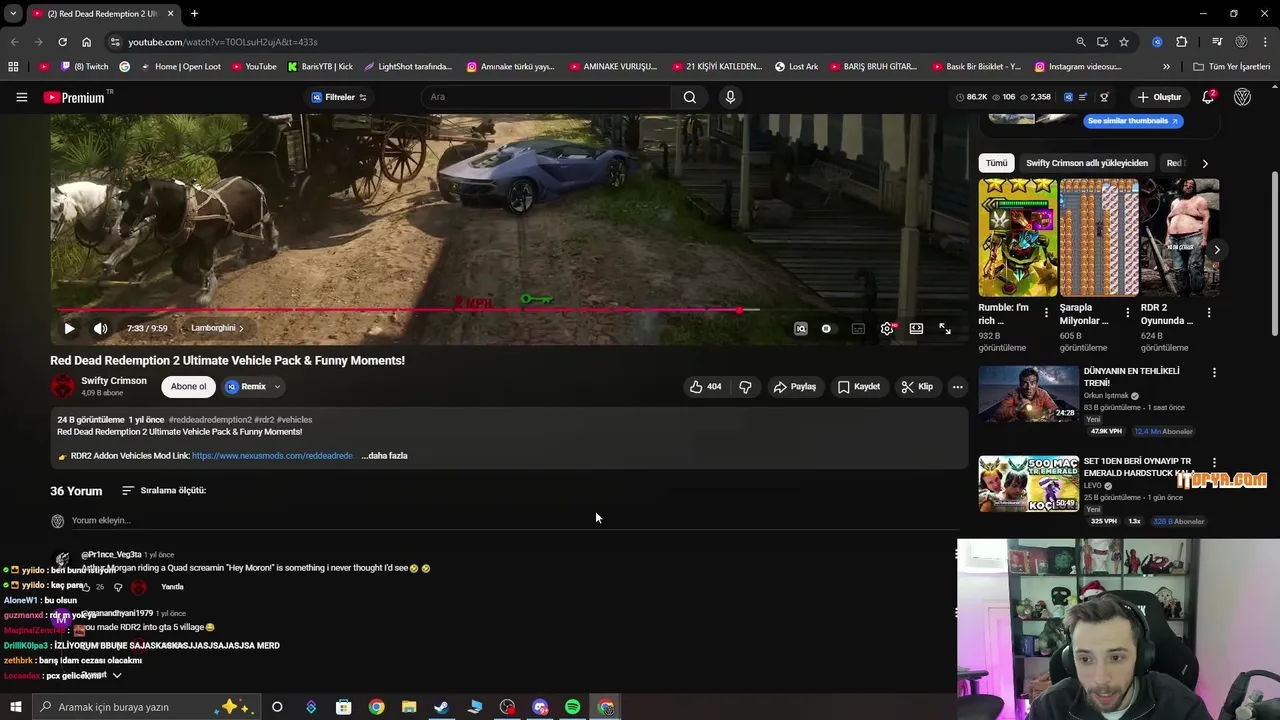Mute the video volume
The height and width of the screenshot is (720, 1280).
tap(100, 328)
